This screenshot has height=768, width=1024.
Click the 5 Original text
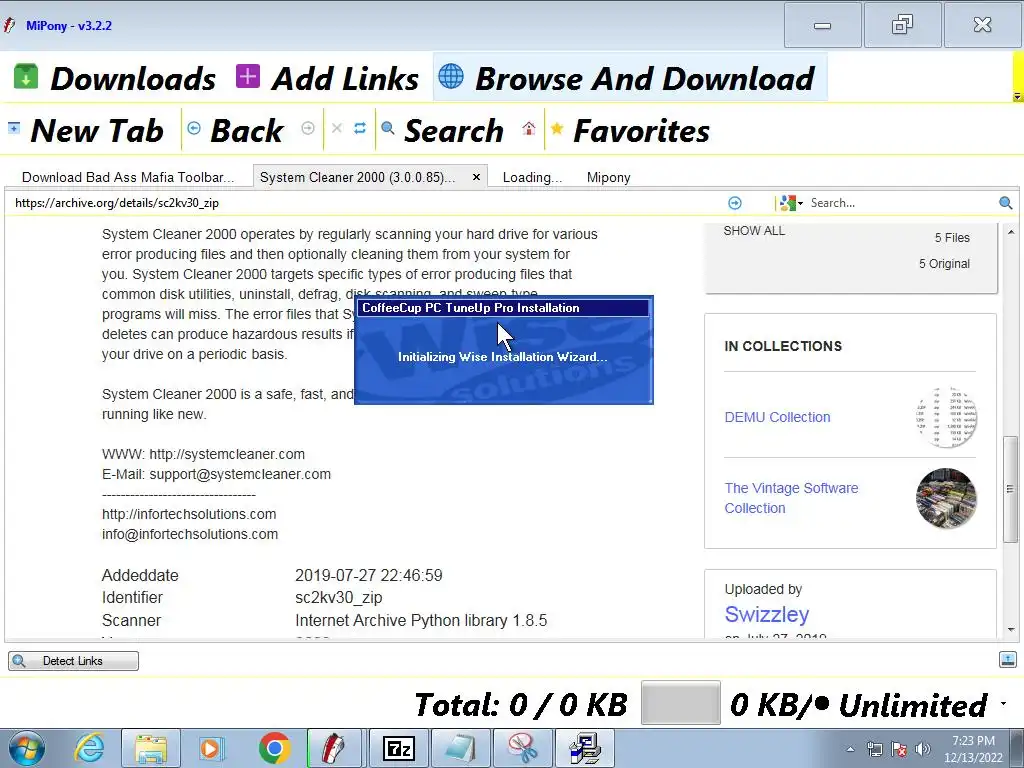[x=944, y=263]
